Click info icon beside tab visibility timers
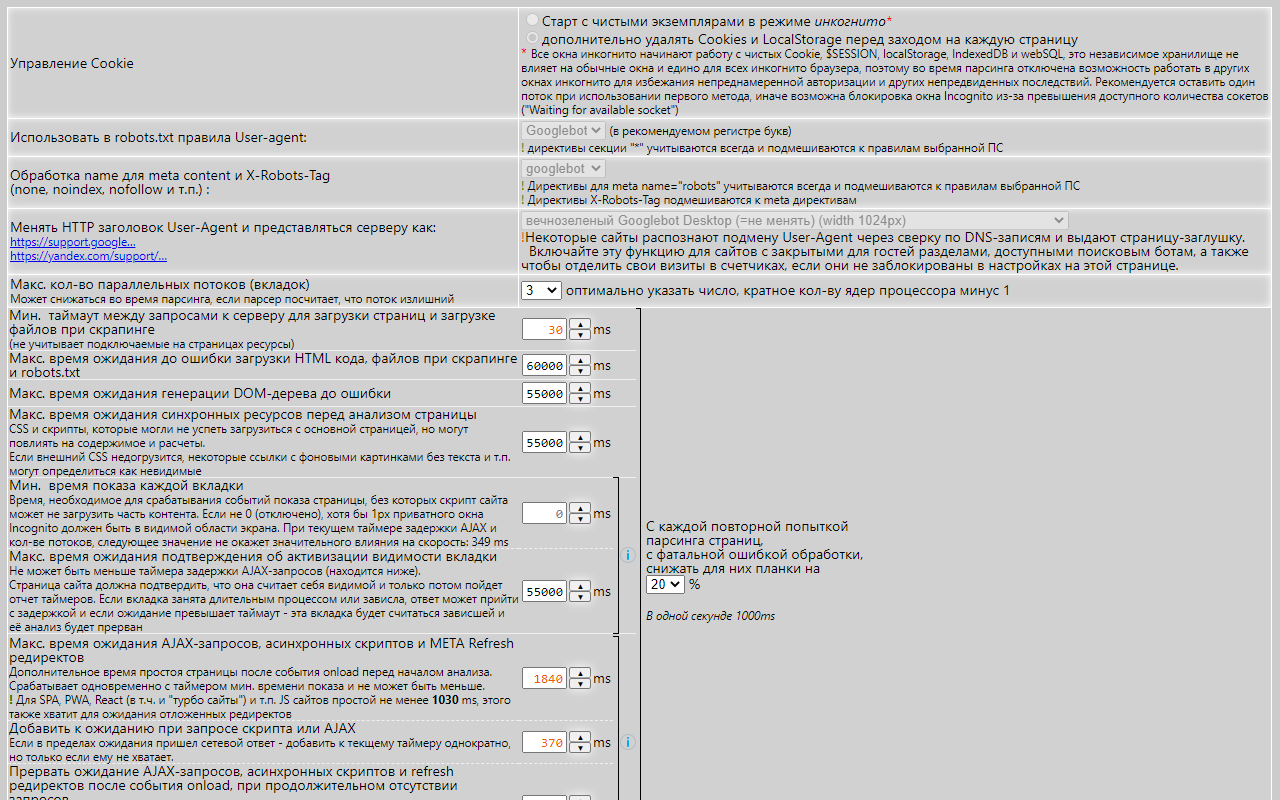Image resolution: width=1280 pixels, height=800 pixels. tap(628, 555)
